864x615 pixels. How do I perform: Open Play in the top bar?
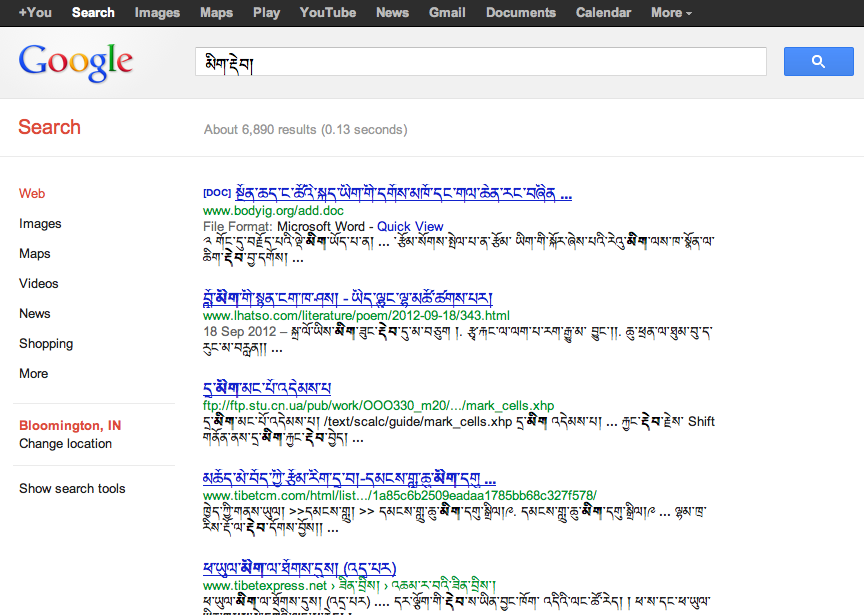[267, 13]
